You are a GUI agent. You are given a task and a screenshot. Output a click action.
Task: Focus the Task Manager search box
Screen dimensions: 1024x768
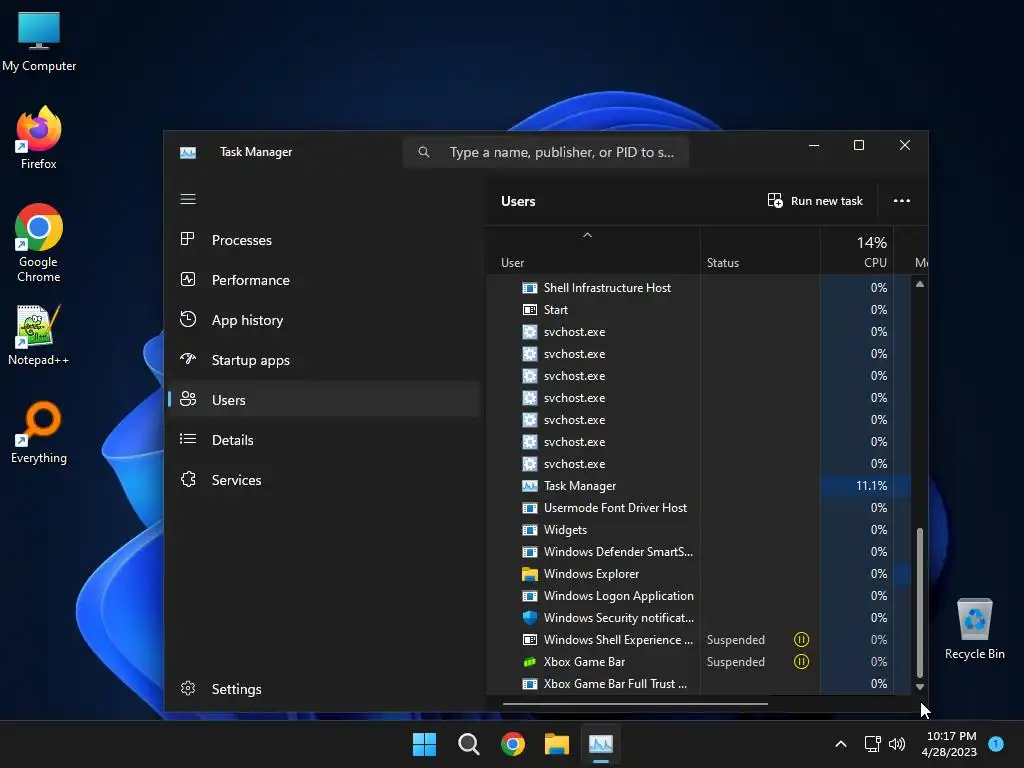pos(546,152)
